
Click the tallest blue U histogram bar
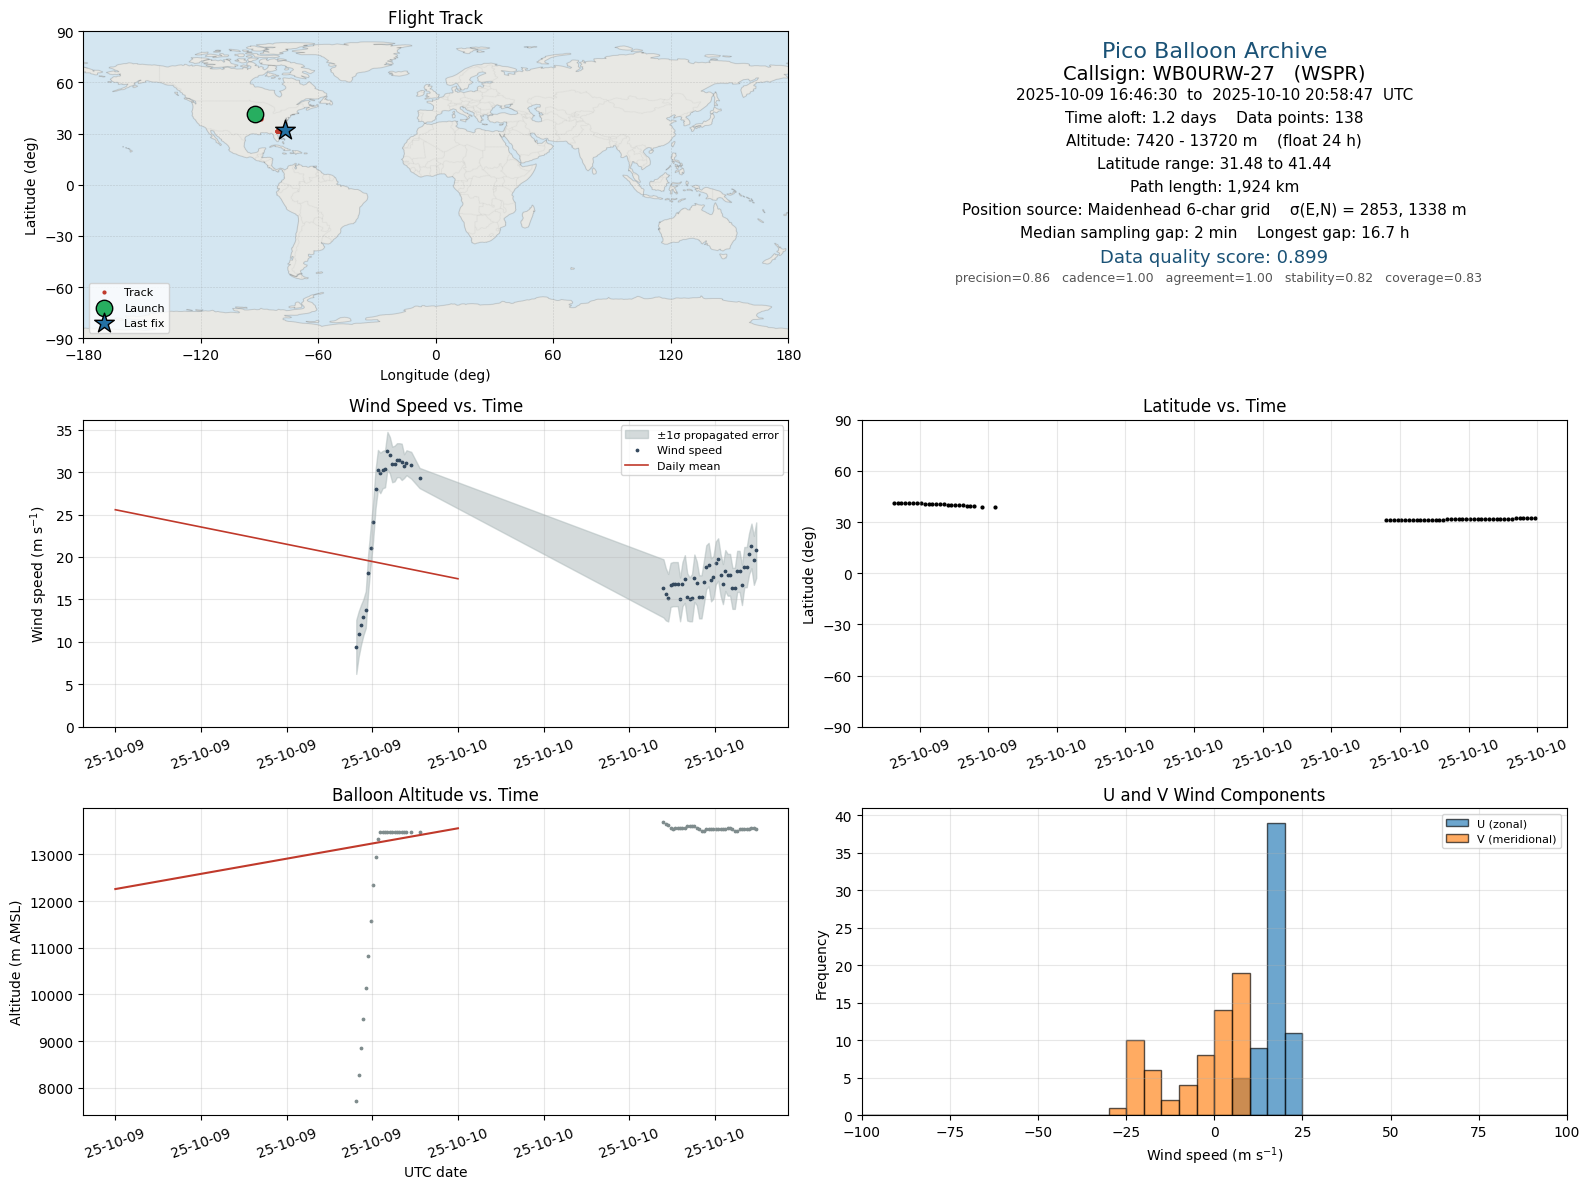click(x=1276, y=969)
